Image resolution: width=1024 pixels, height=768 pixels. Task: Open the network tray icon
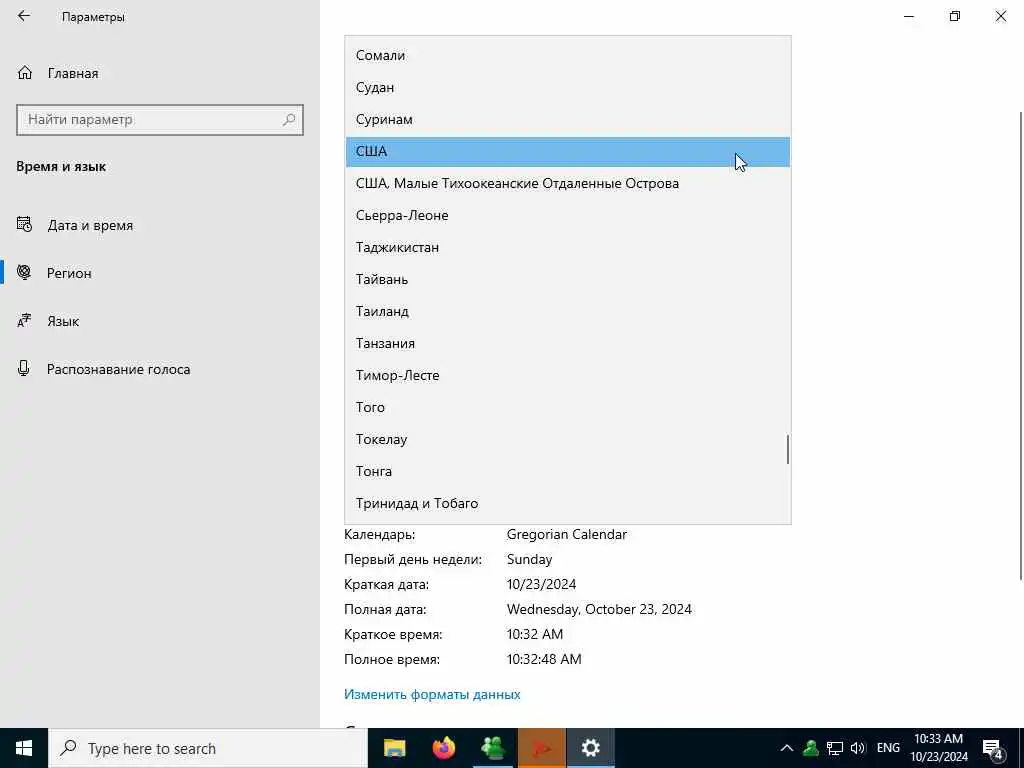coord(835,748)
